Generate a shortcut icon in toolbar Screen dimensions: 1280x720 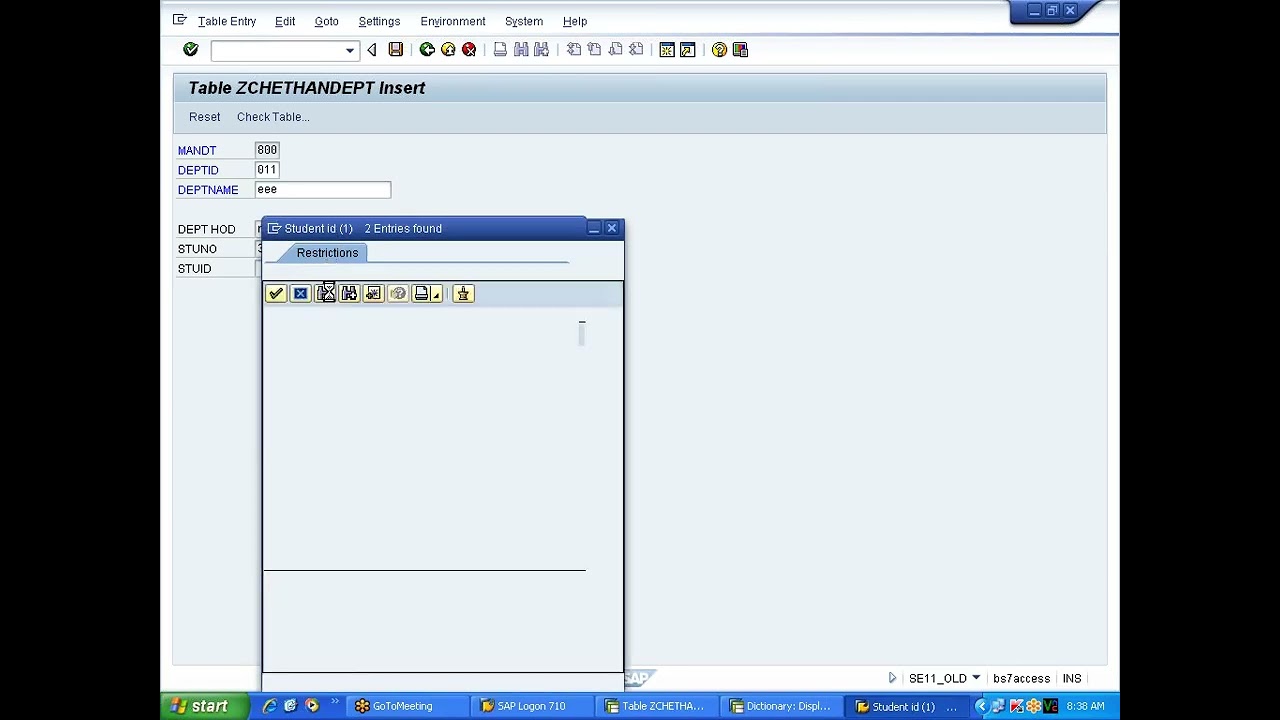click(688, 50)
